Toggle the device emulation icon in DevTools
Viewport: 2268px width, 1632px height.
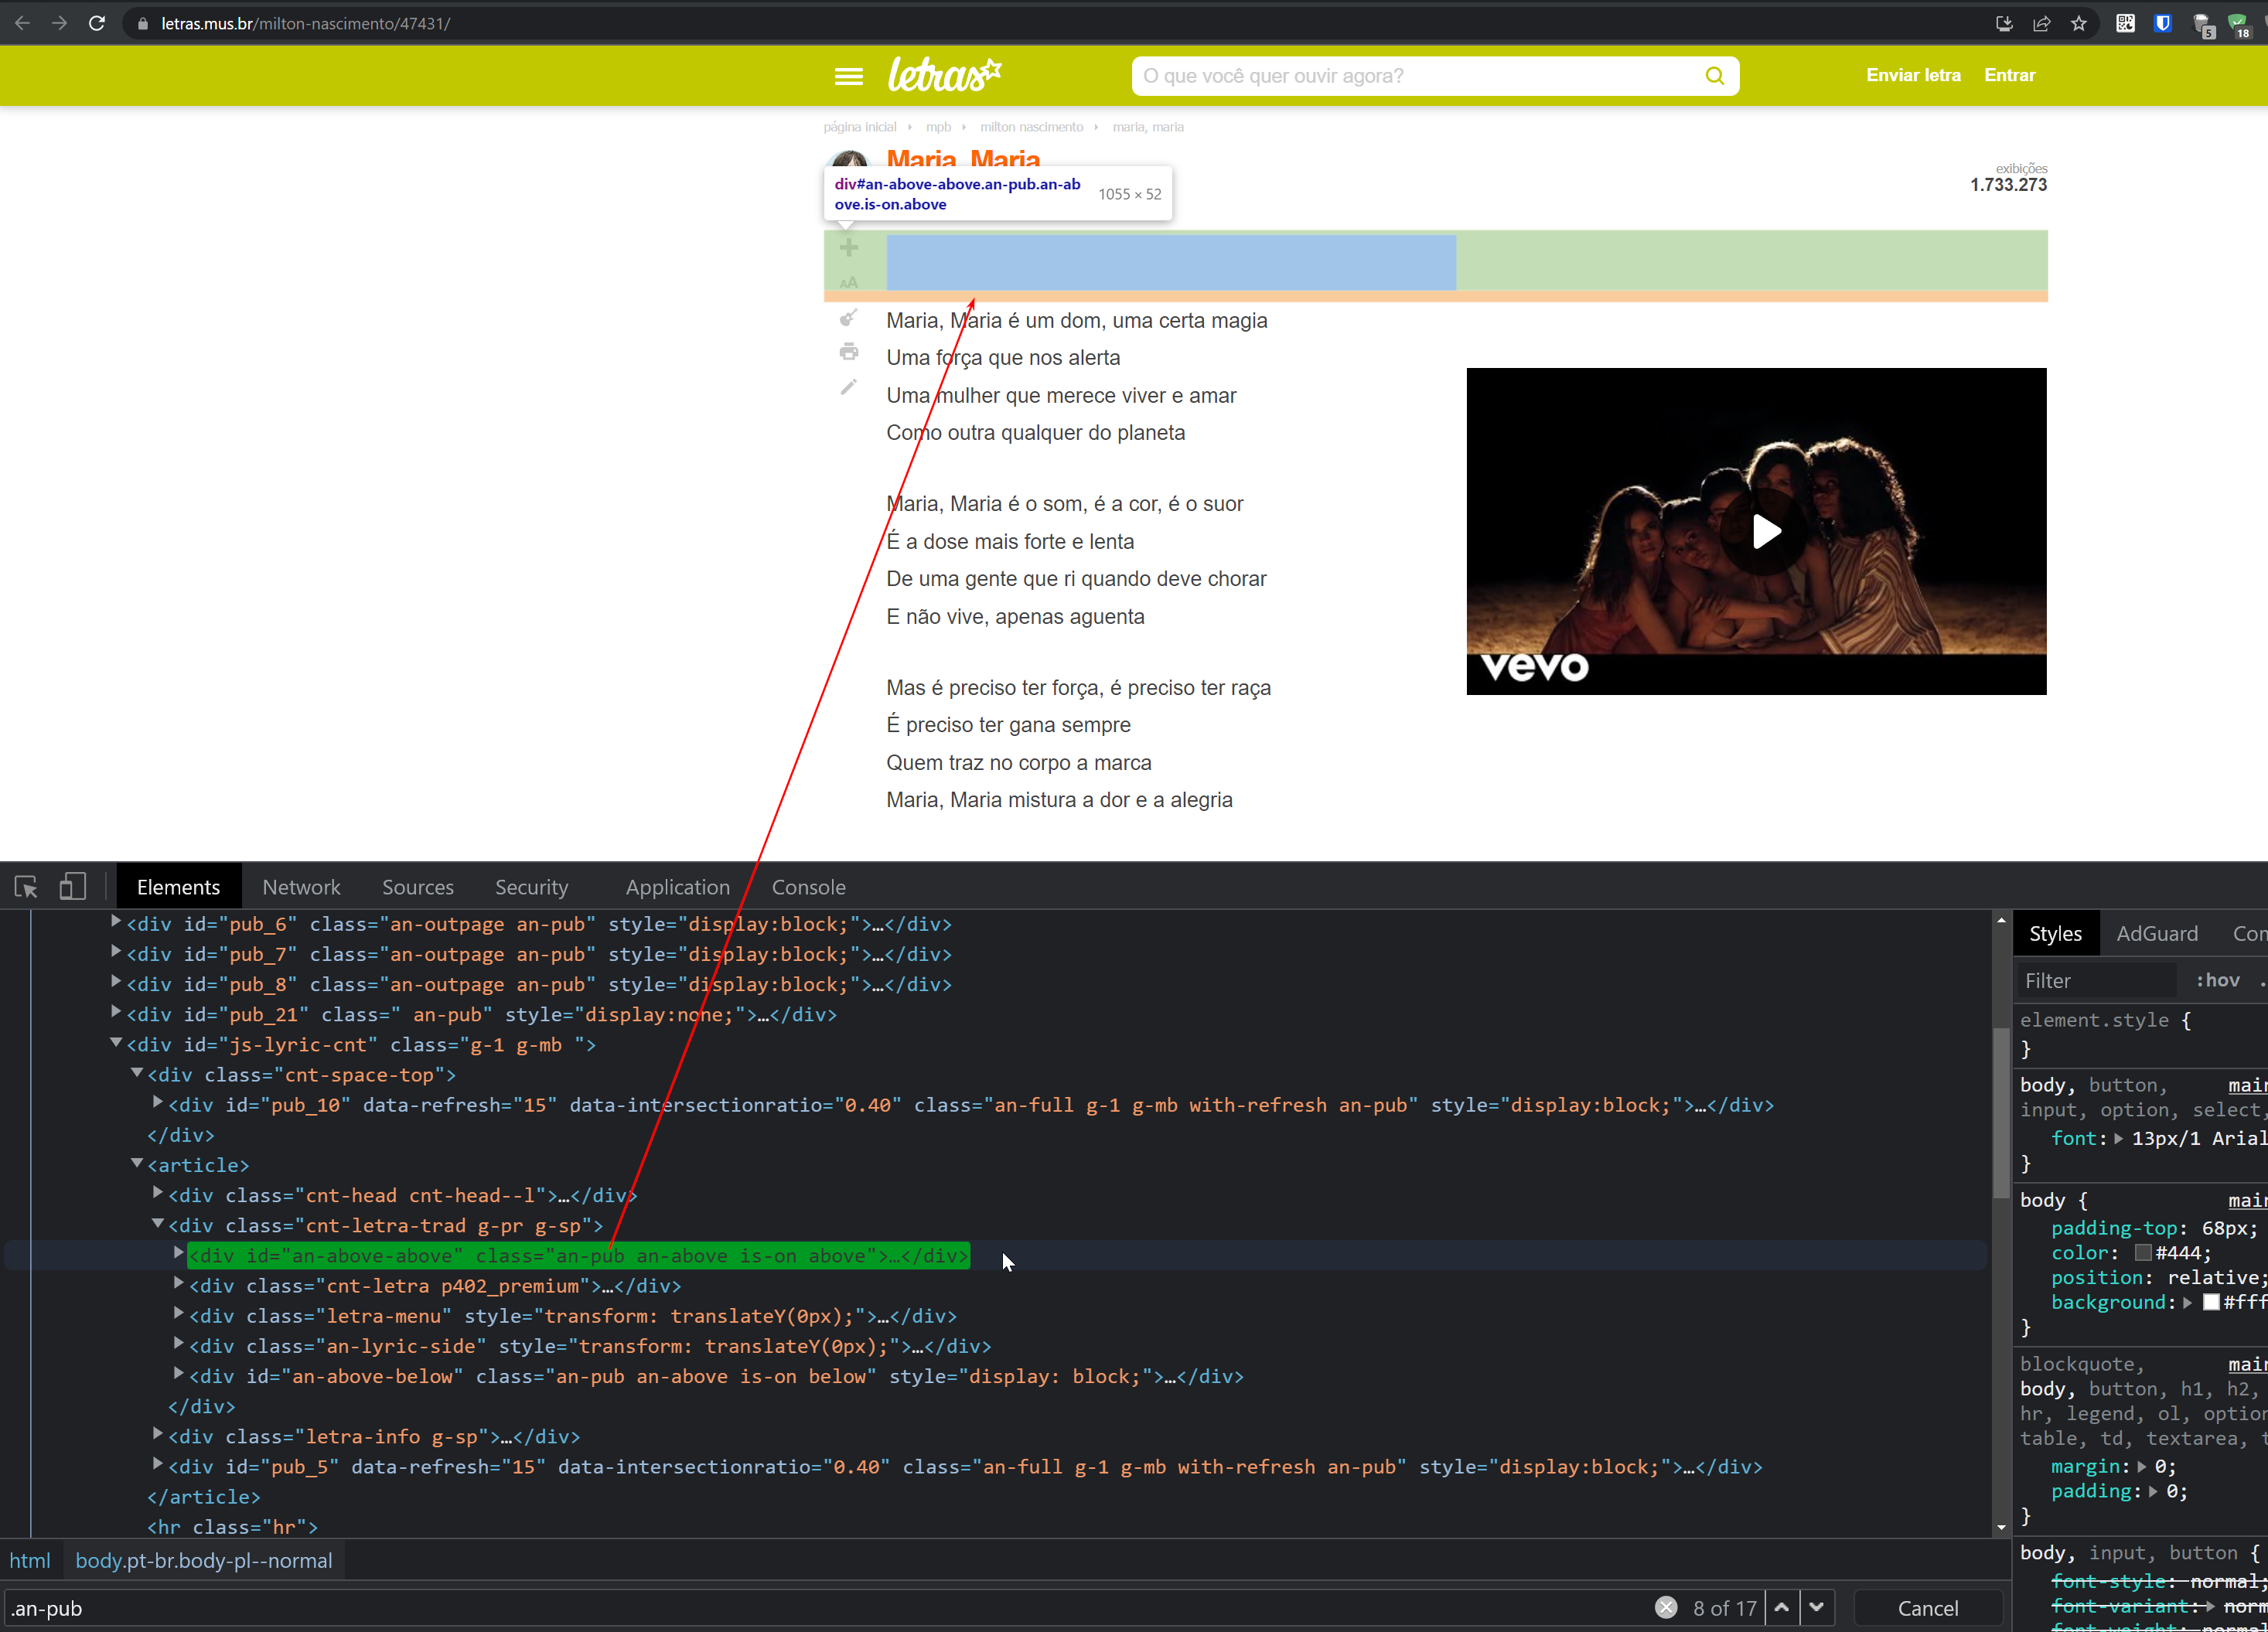tap(72, 887)
